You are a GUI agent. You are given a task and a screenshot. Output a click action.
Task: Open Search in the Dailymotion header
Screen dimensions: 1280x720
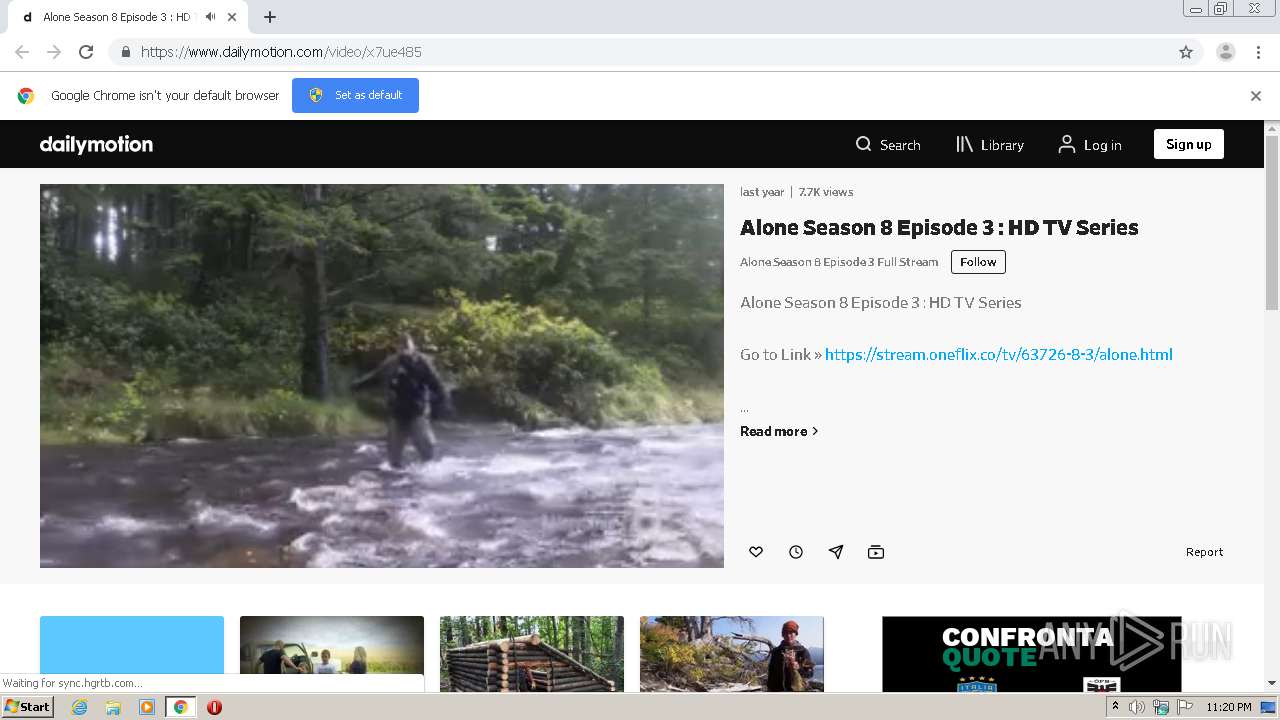[x=888, y=145]
